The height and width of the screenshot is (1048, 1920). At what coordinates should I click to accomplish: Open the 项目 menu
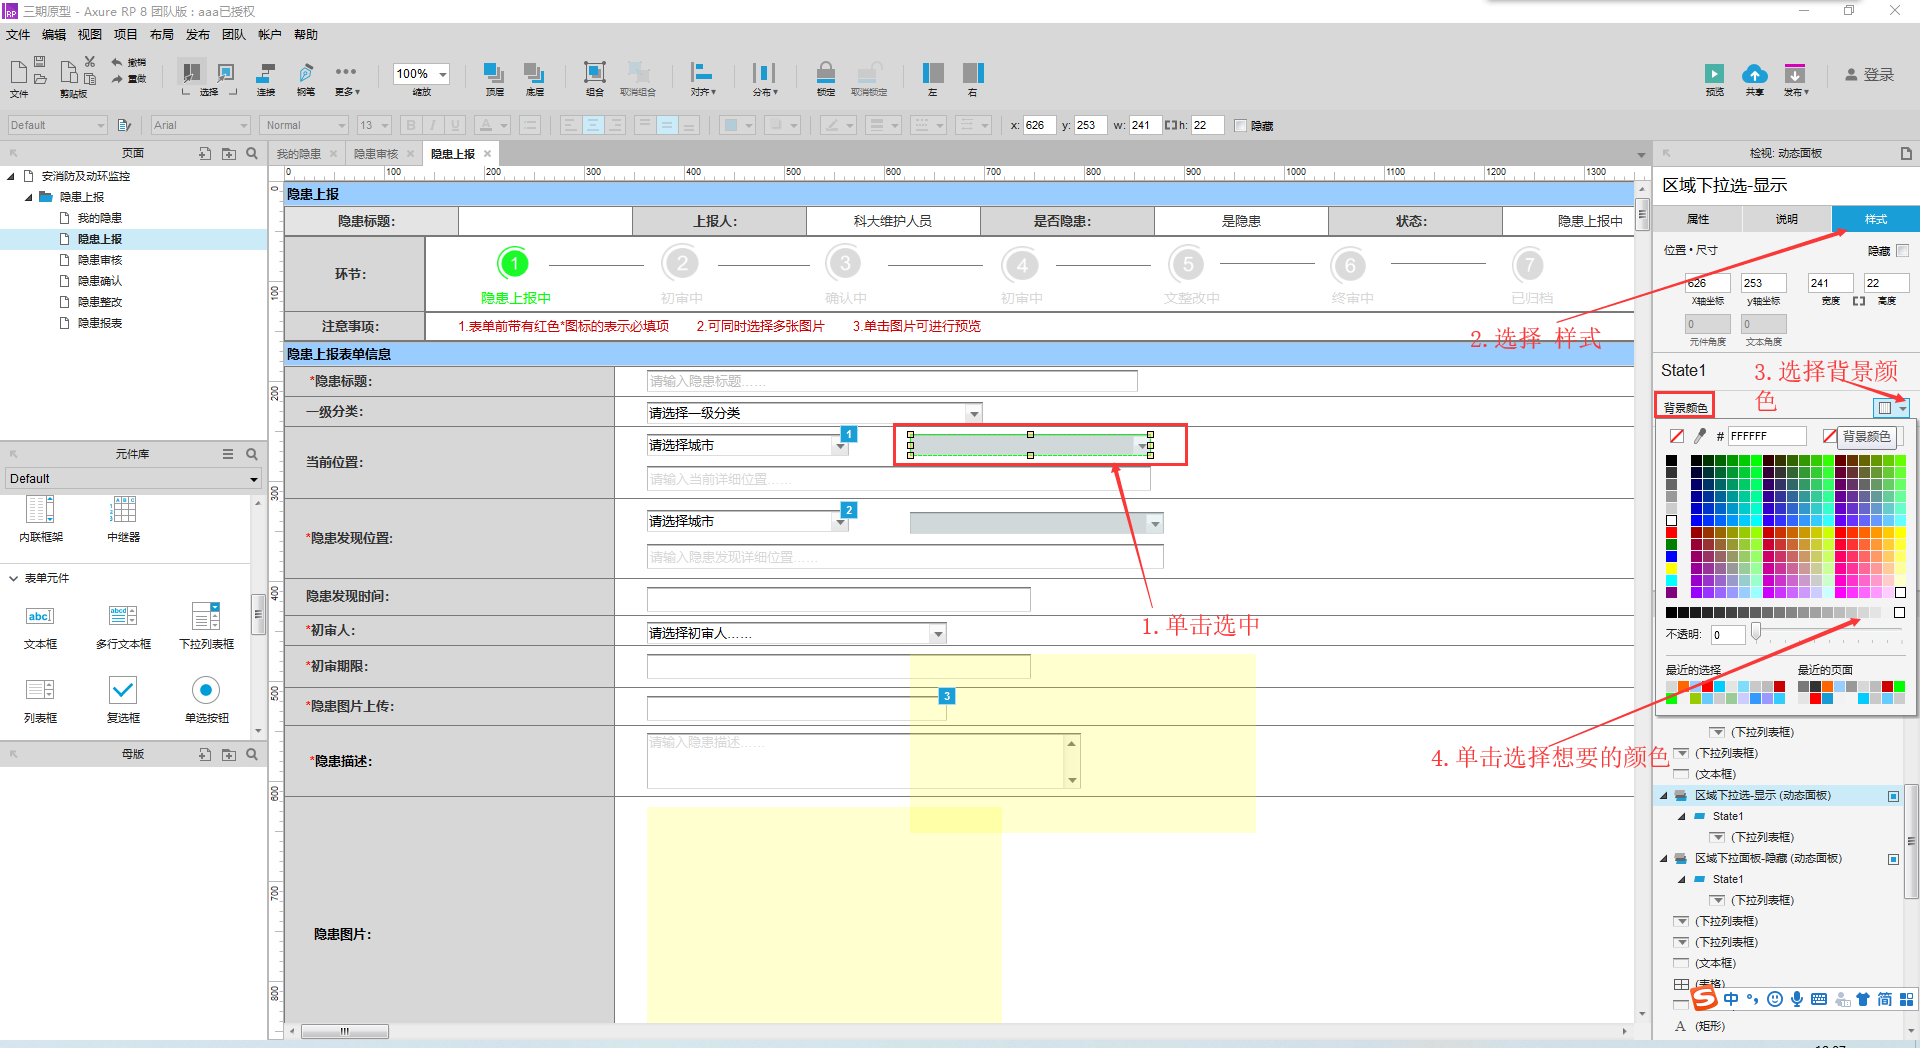pyautogui.click(x=126, y=34)
